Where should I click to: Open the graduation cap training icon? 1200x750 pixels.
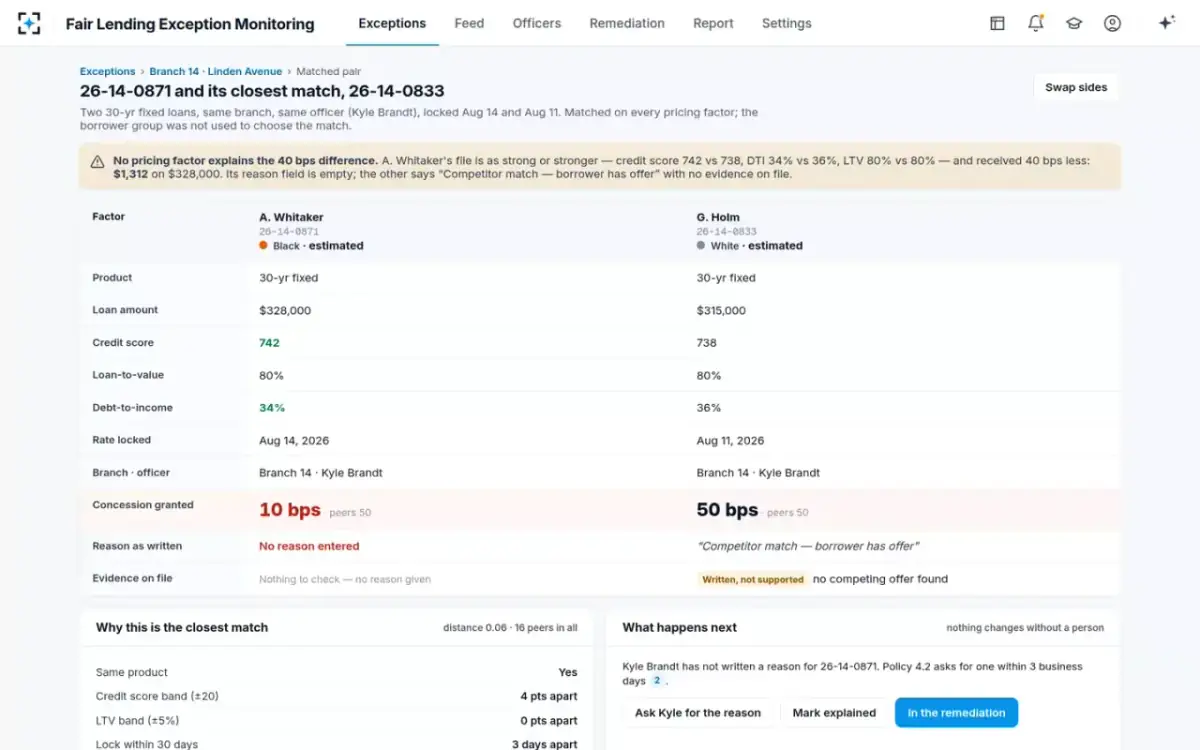(1074, 23)
